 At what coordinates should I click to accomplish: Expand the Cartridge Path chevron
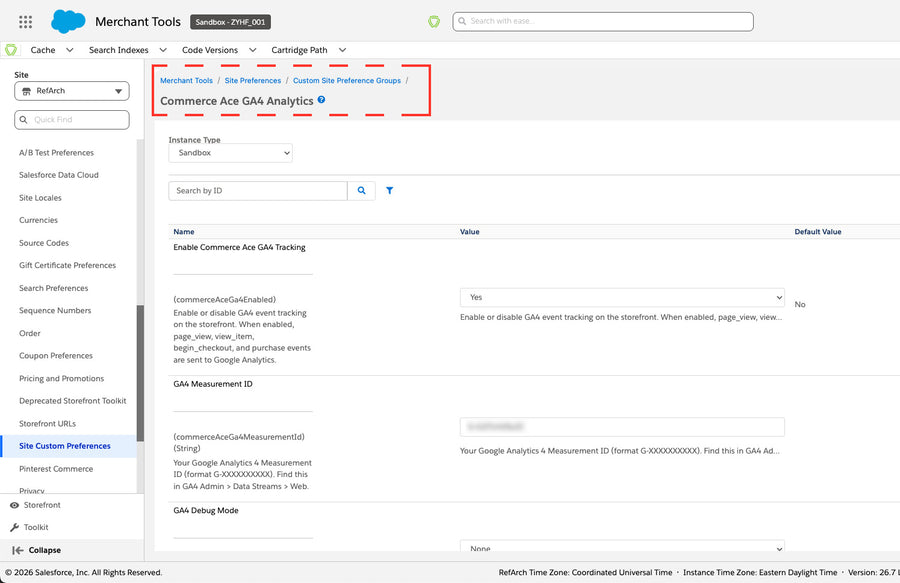coord(342,50)
